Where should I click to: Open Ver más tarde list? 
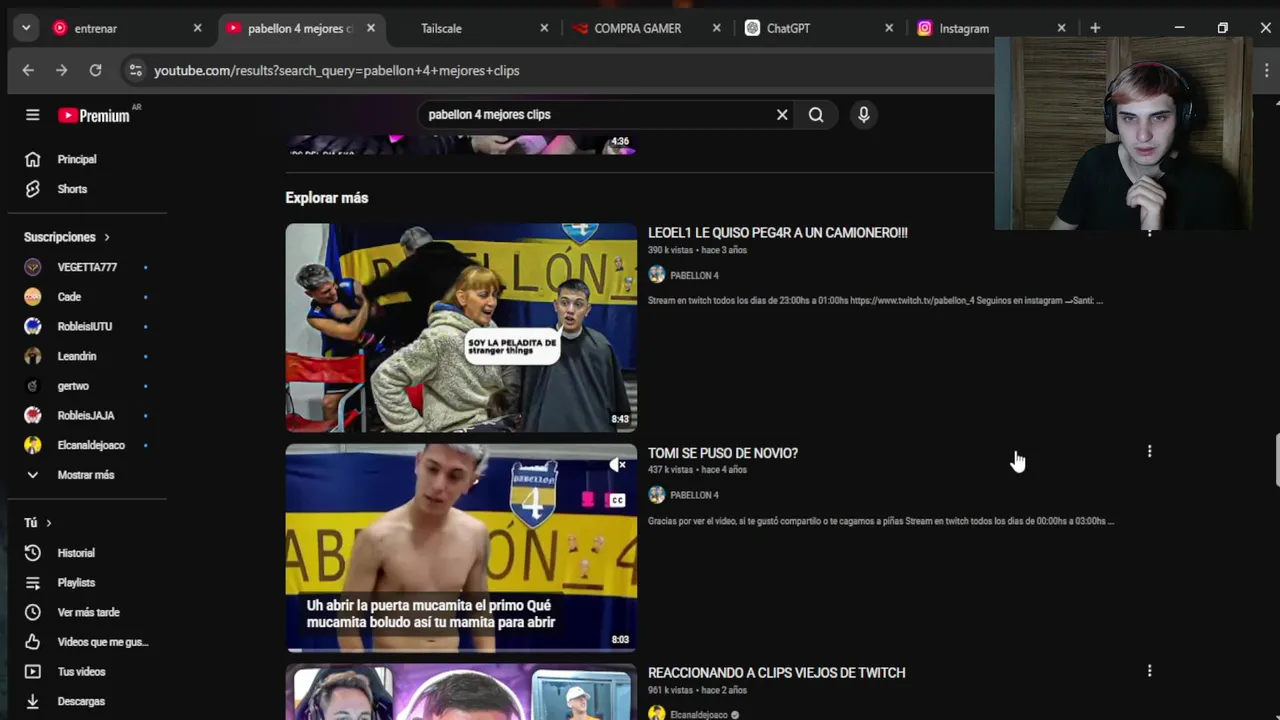coord(87,612)
